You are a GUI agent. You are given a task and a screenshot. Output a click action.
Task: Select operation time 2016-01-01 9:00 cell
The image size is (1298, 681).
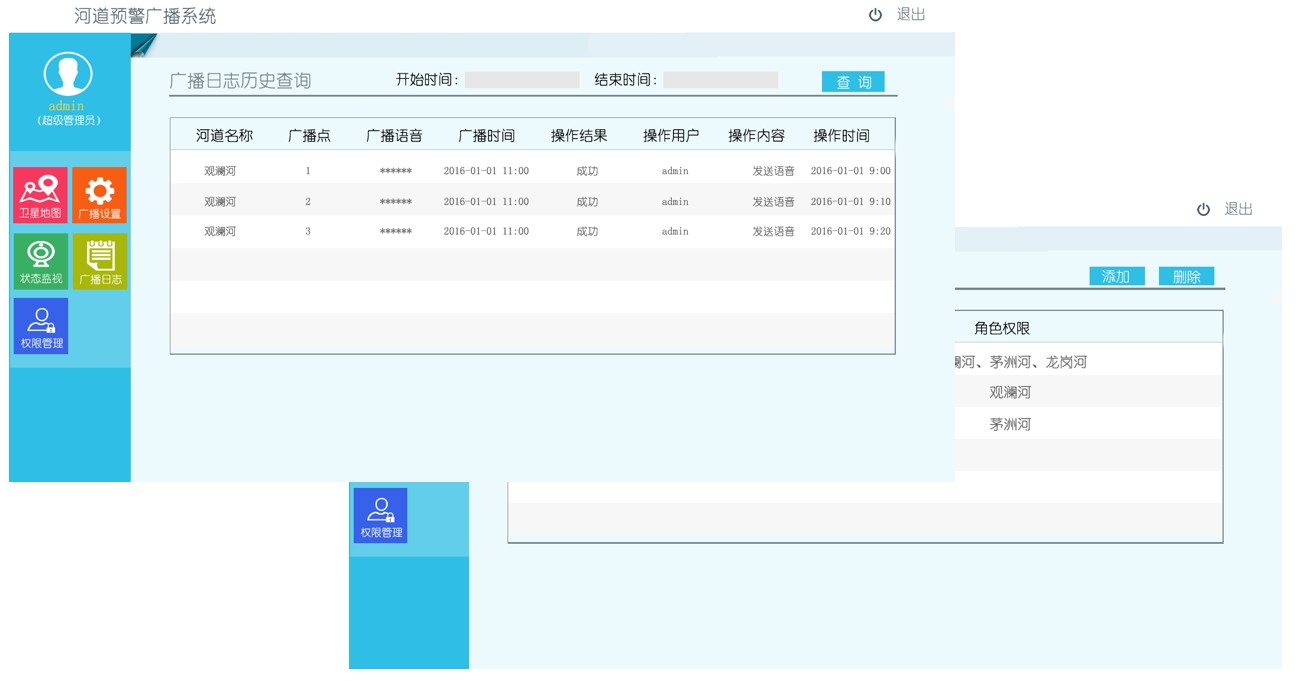851,171
